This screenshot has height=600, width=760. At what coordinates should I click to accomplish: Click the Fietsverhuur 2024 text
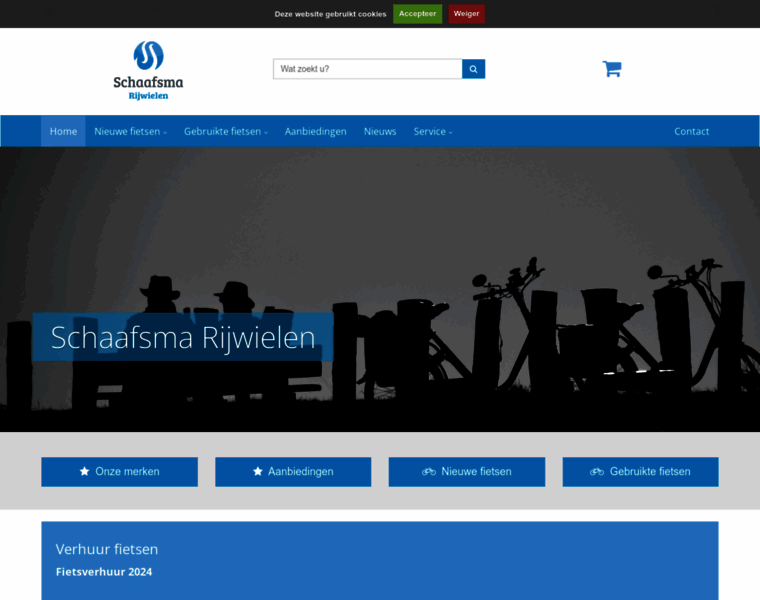coord(104,572)
